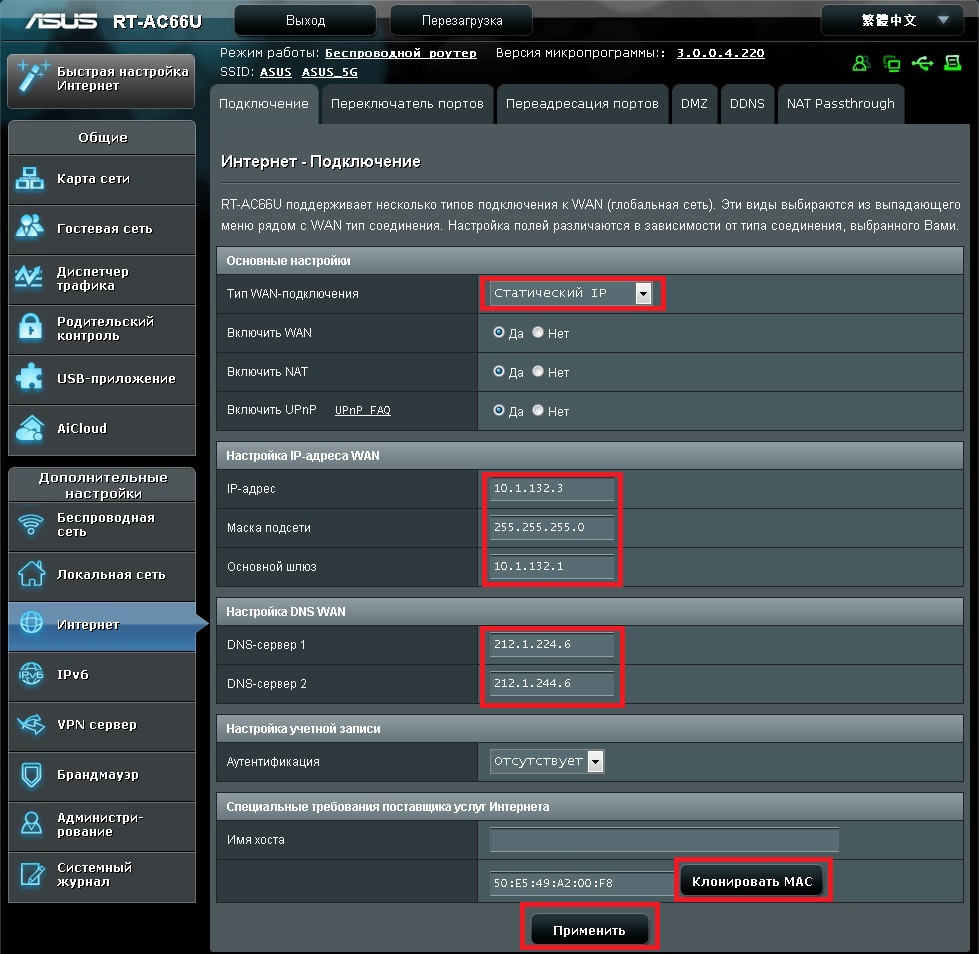Select 'Нет' for Включить WAN
Screen dimensions: 979x954
coord(538,333)
